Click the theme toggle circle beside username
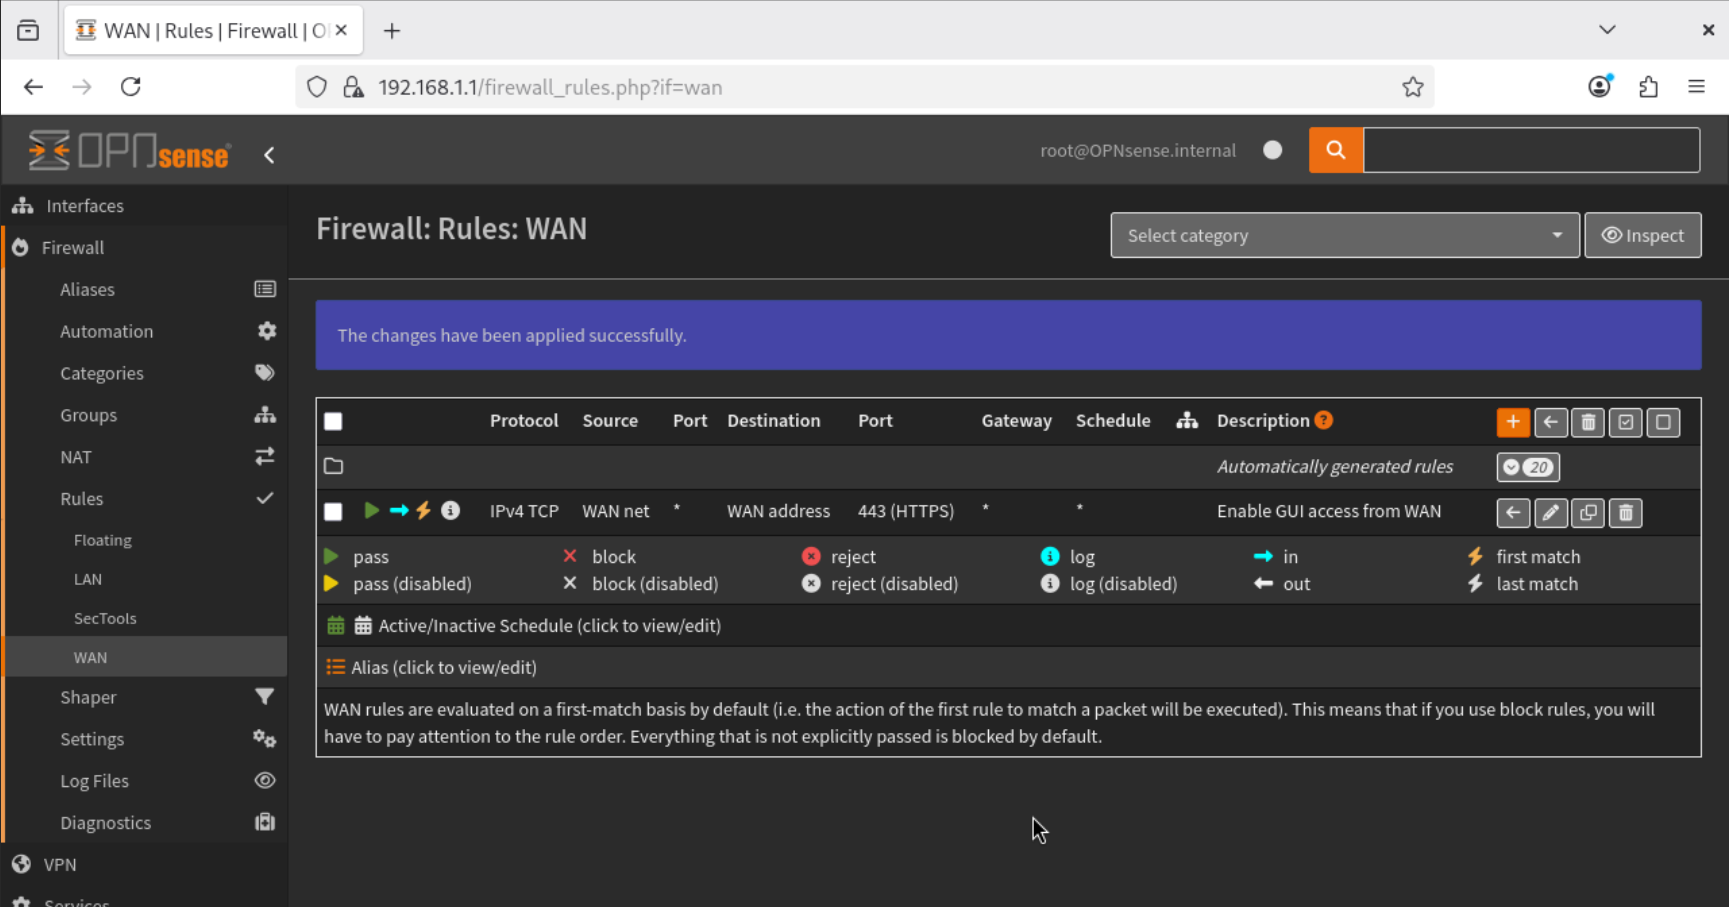This screenshot has width=1729, height=907. coord(1272,150)
